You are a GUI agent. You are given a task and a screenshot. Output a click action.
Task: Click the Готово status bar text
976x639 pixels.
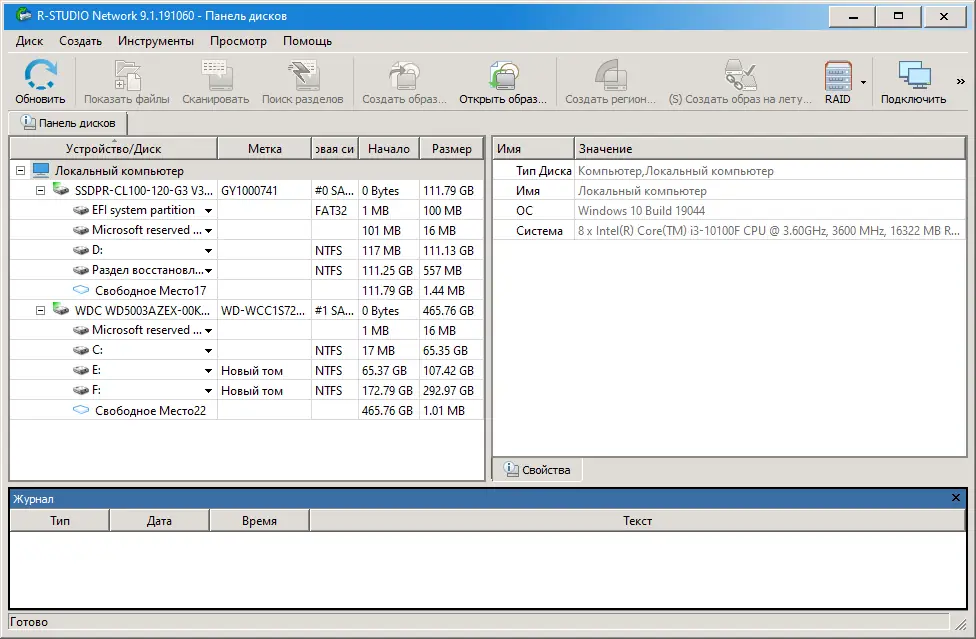click(x=29, y=622)
